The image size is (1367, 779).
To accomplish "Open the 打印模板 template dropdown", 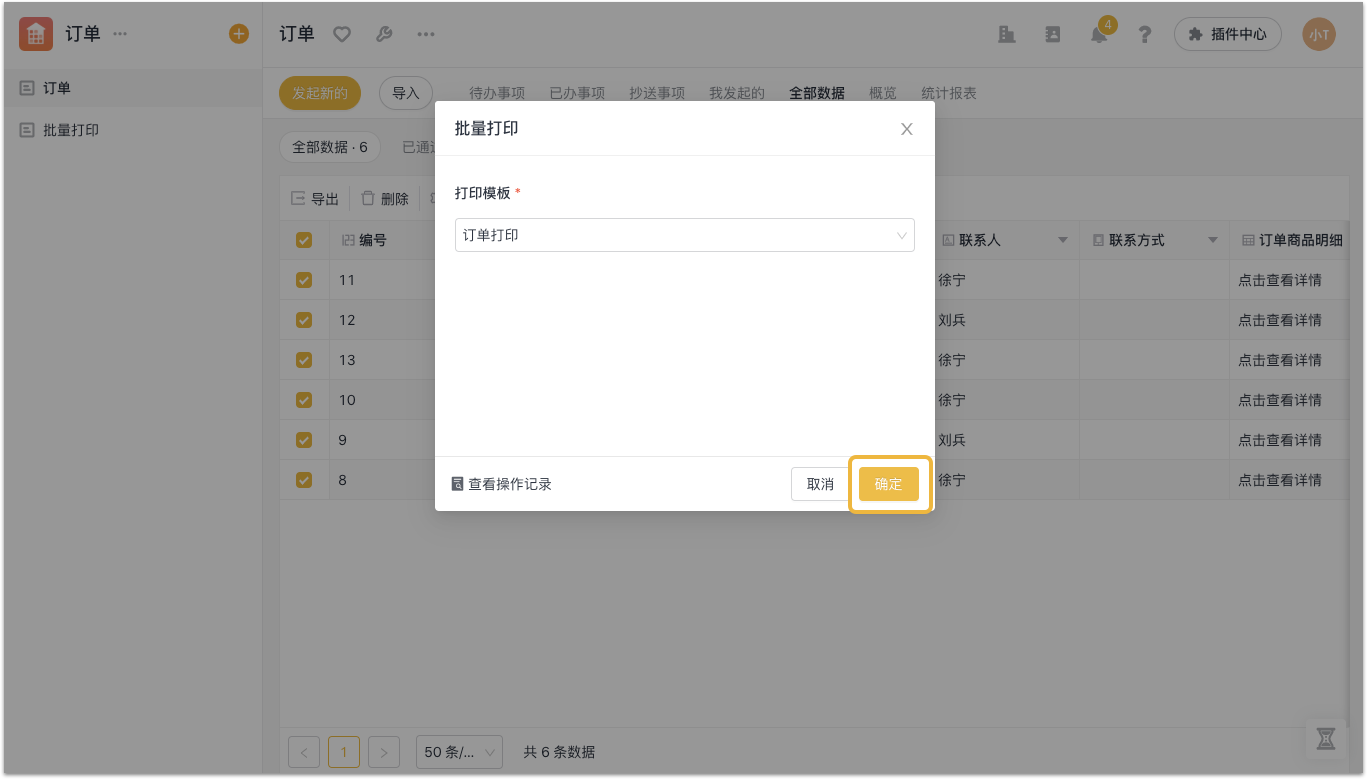I will (685, 235).
